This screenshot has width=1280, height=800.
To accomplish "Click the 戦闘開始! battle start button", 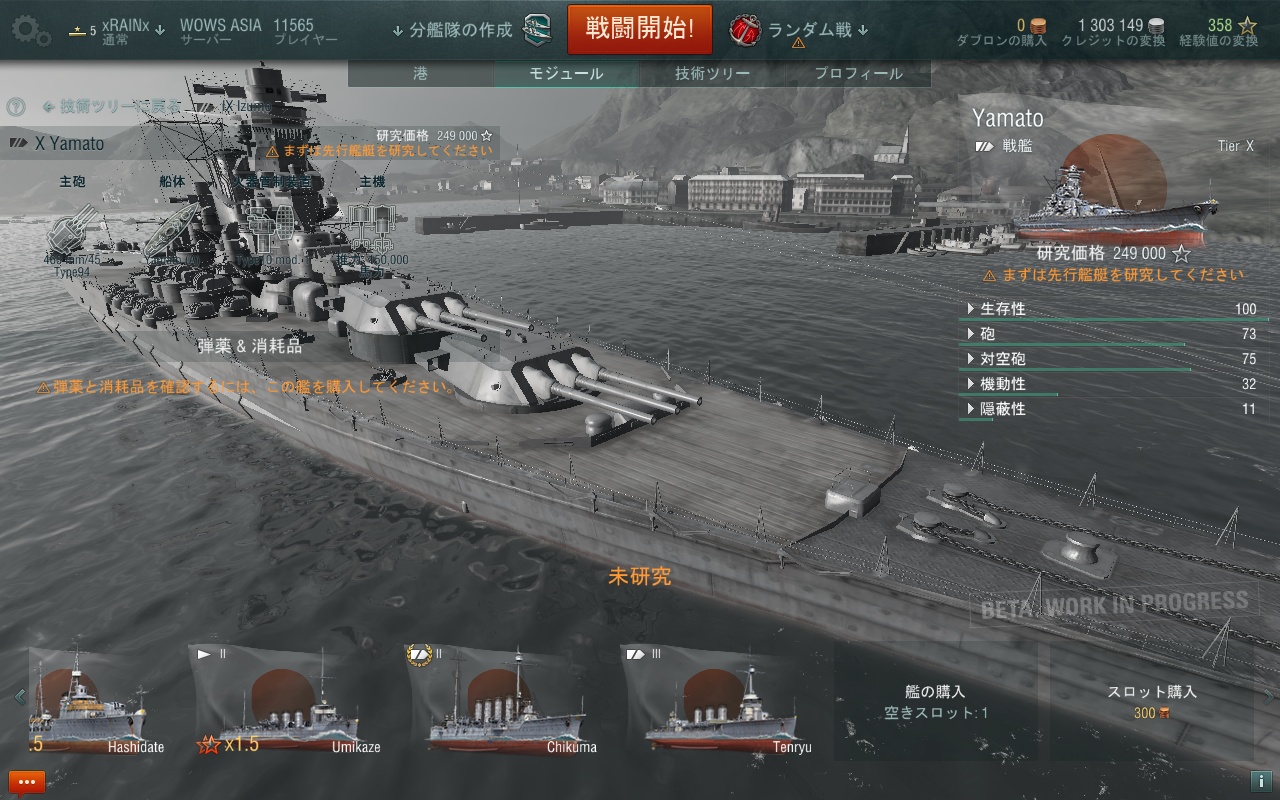I will pyautogui.click(x=640, y=29).
